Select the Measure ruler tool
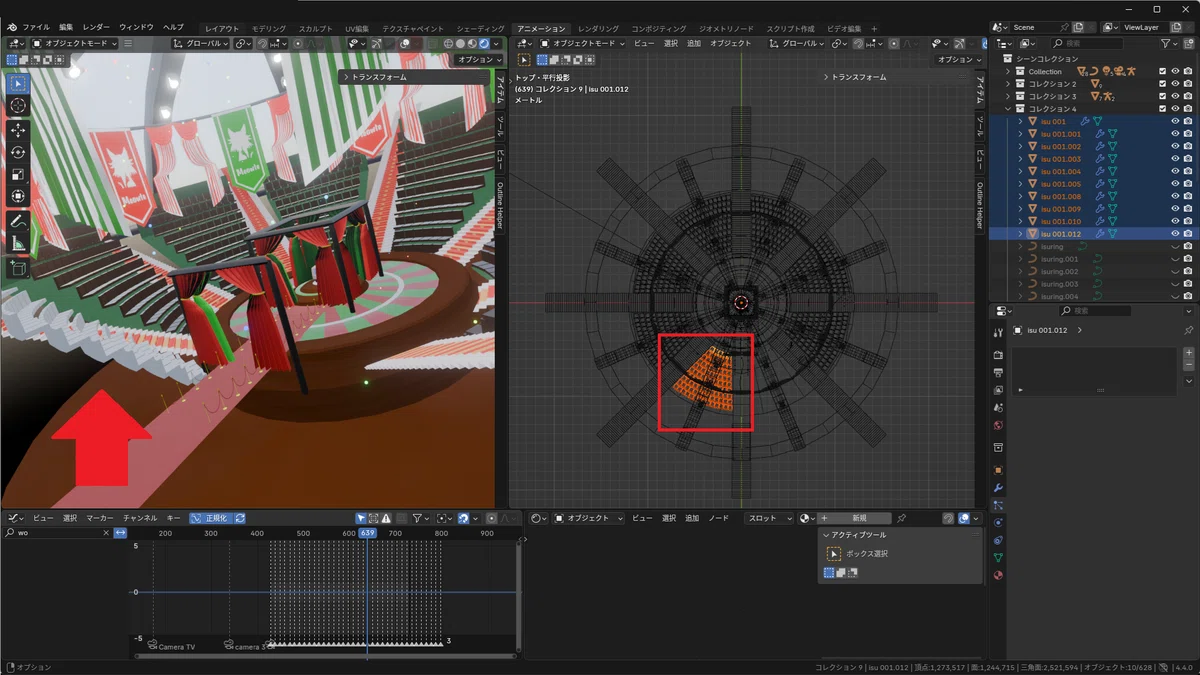The height and width of the screenshot is (675, 1200). click(x=18, y=243)
